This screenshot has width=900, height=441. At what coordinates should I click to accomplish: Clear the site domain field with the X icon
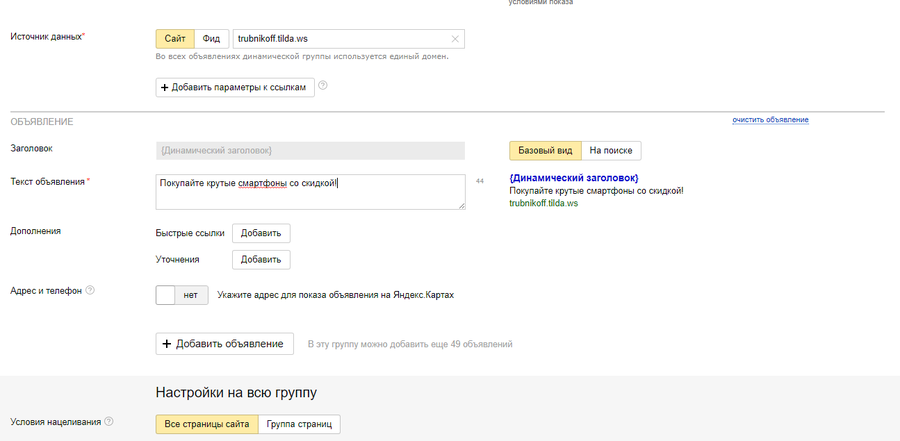point(455,39)
